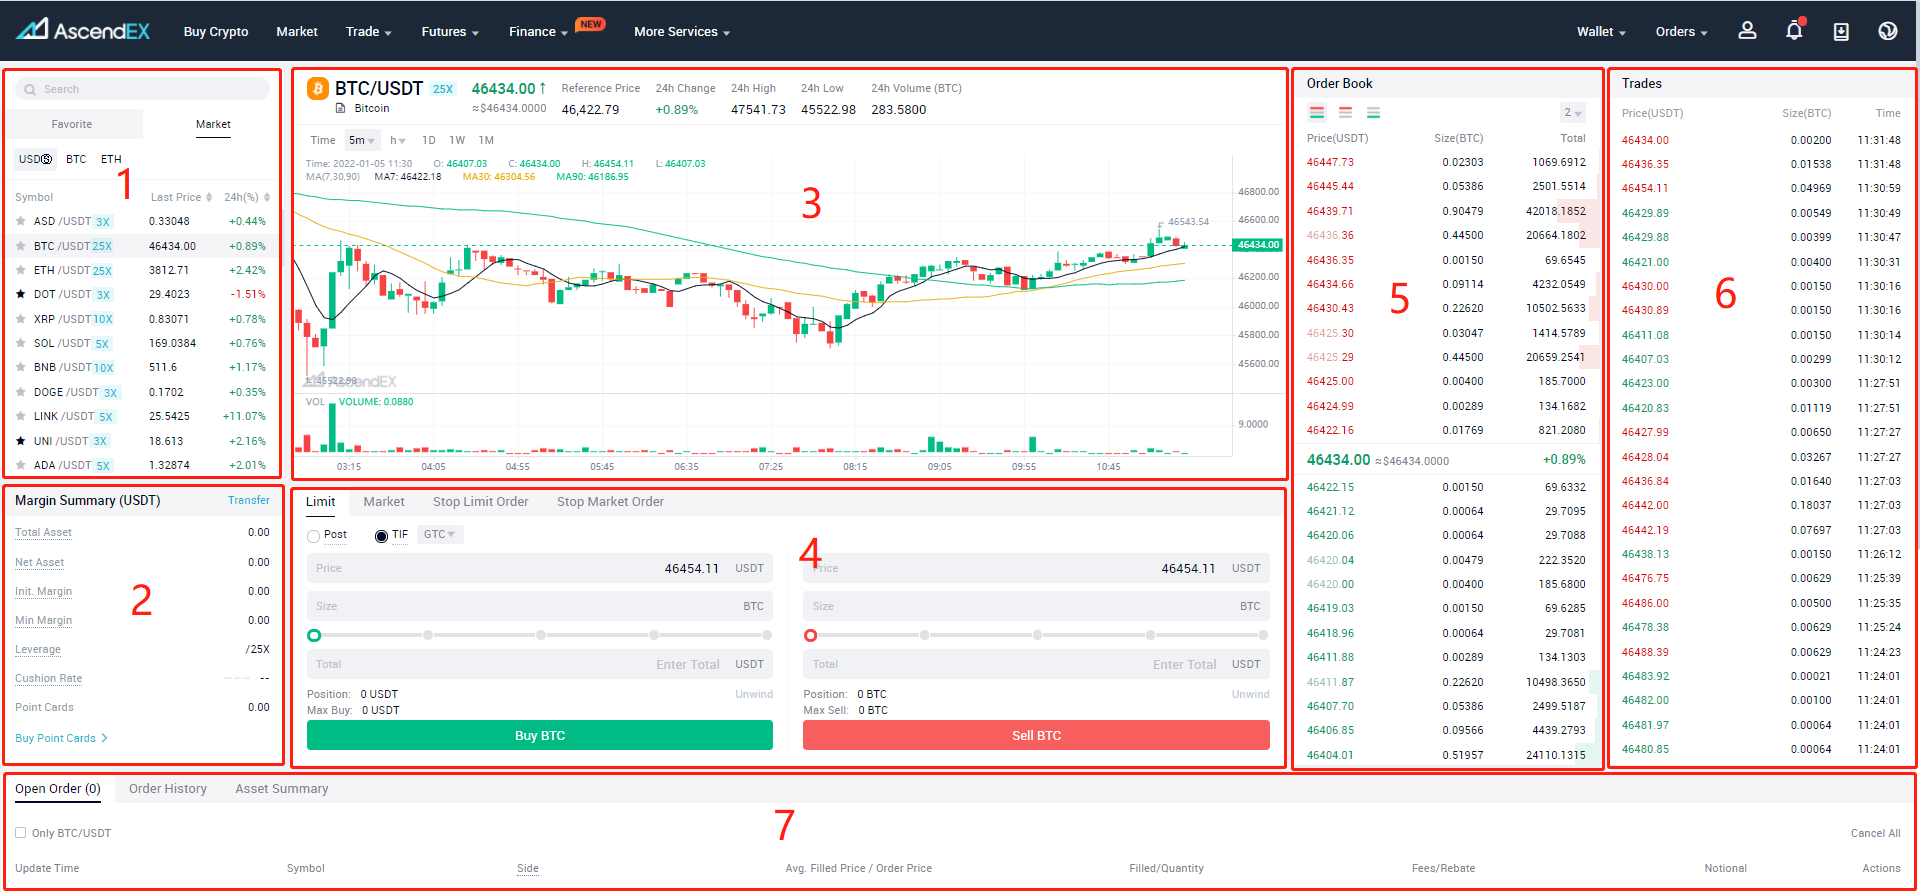This screenshot has height=892, width=1920.
Task: Toggle favorite star for BTC/USDT row
Action: click(x=20, y=246)
